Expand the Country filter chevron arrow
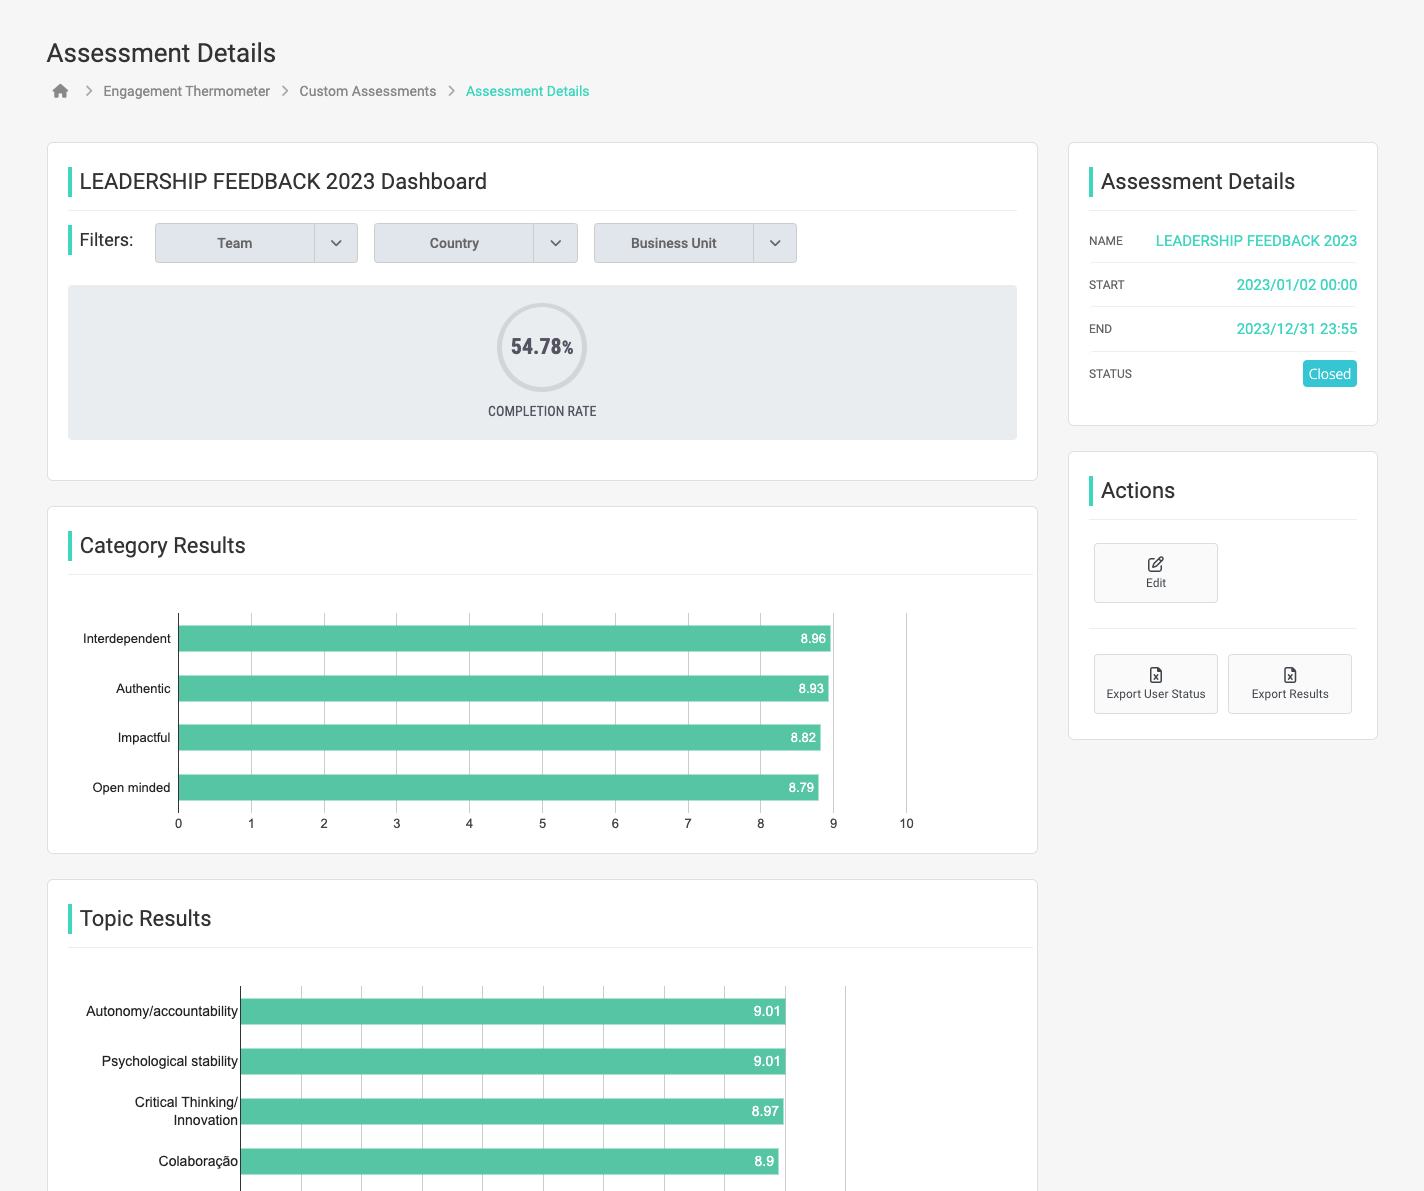Screen dimensions: 1424x1191 [556, 243]
